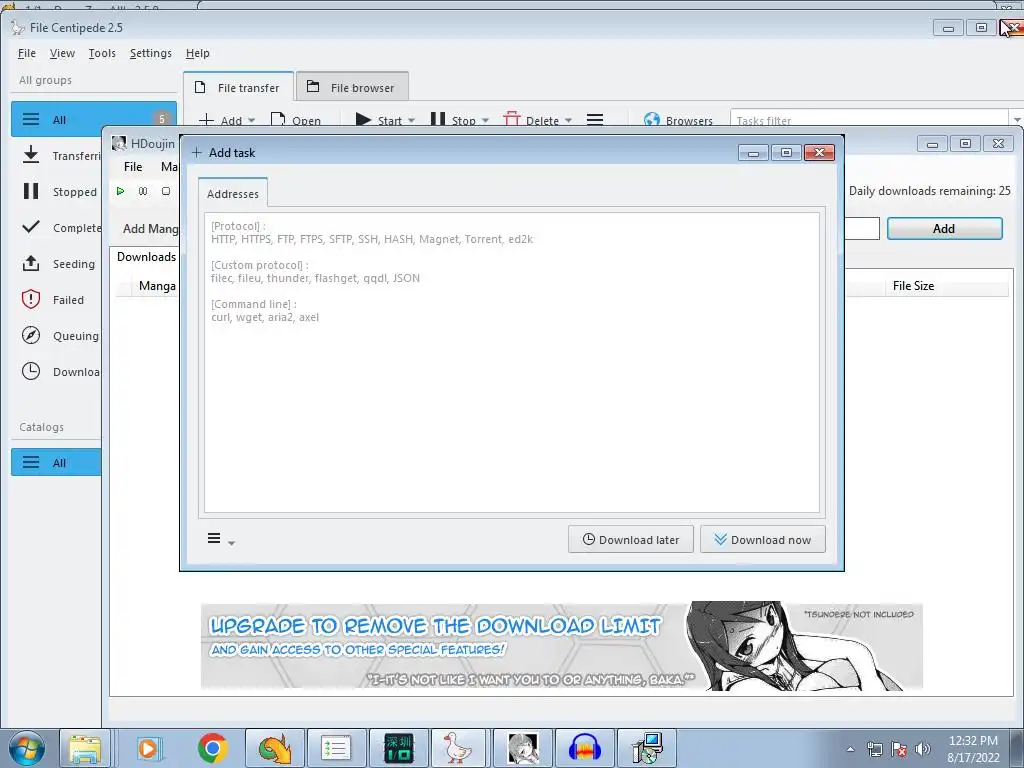This screenshot has height=768, width=1024.
Task: Click the Add button in HDoujin window
Action: tap(944, 229)
